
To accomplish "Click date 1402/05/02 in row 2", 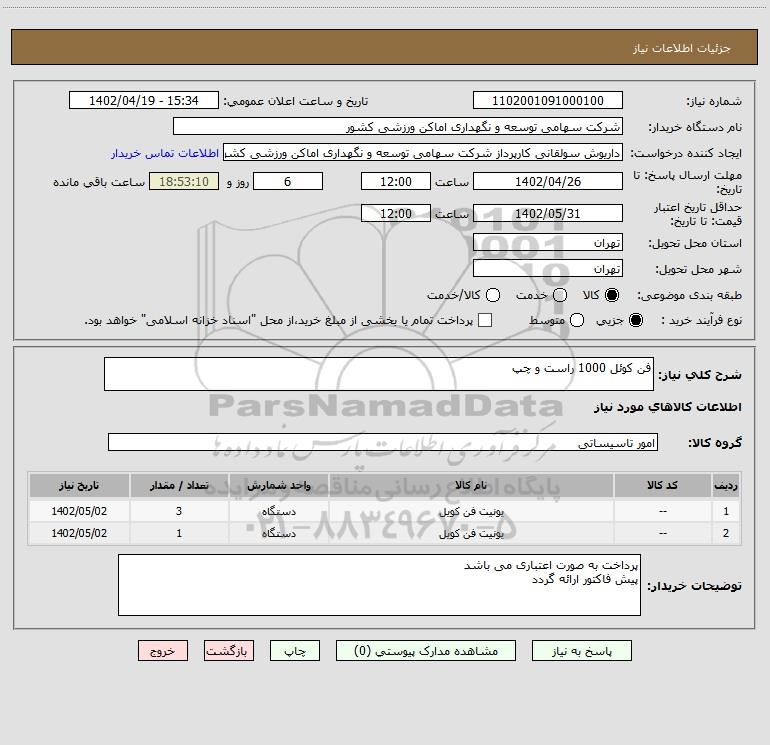I will (x=79, y=533).
